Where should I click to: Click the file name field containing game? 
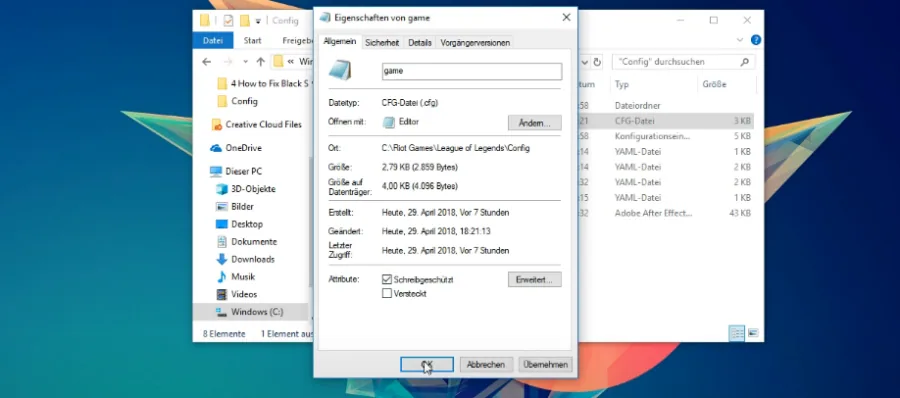tap(472, 71)
